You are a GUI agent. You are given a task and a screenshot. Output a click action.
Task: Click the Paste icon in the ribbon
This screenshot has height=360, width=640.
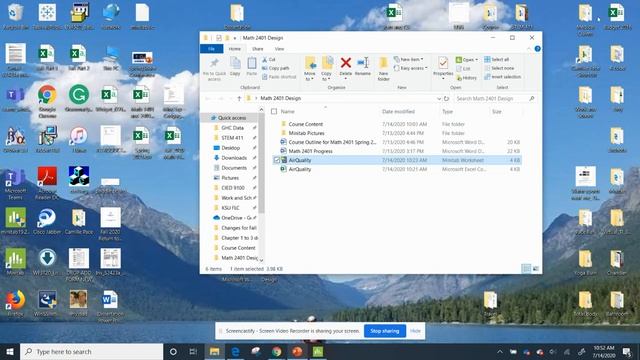252,67
